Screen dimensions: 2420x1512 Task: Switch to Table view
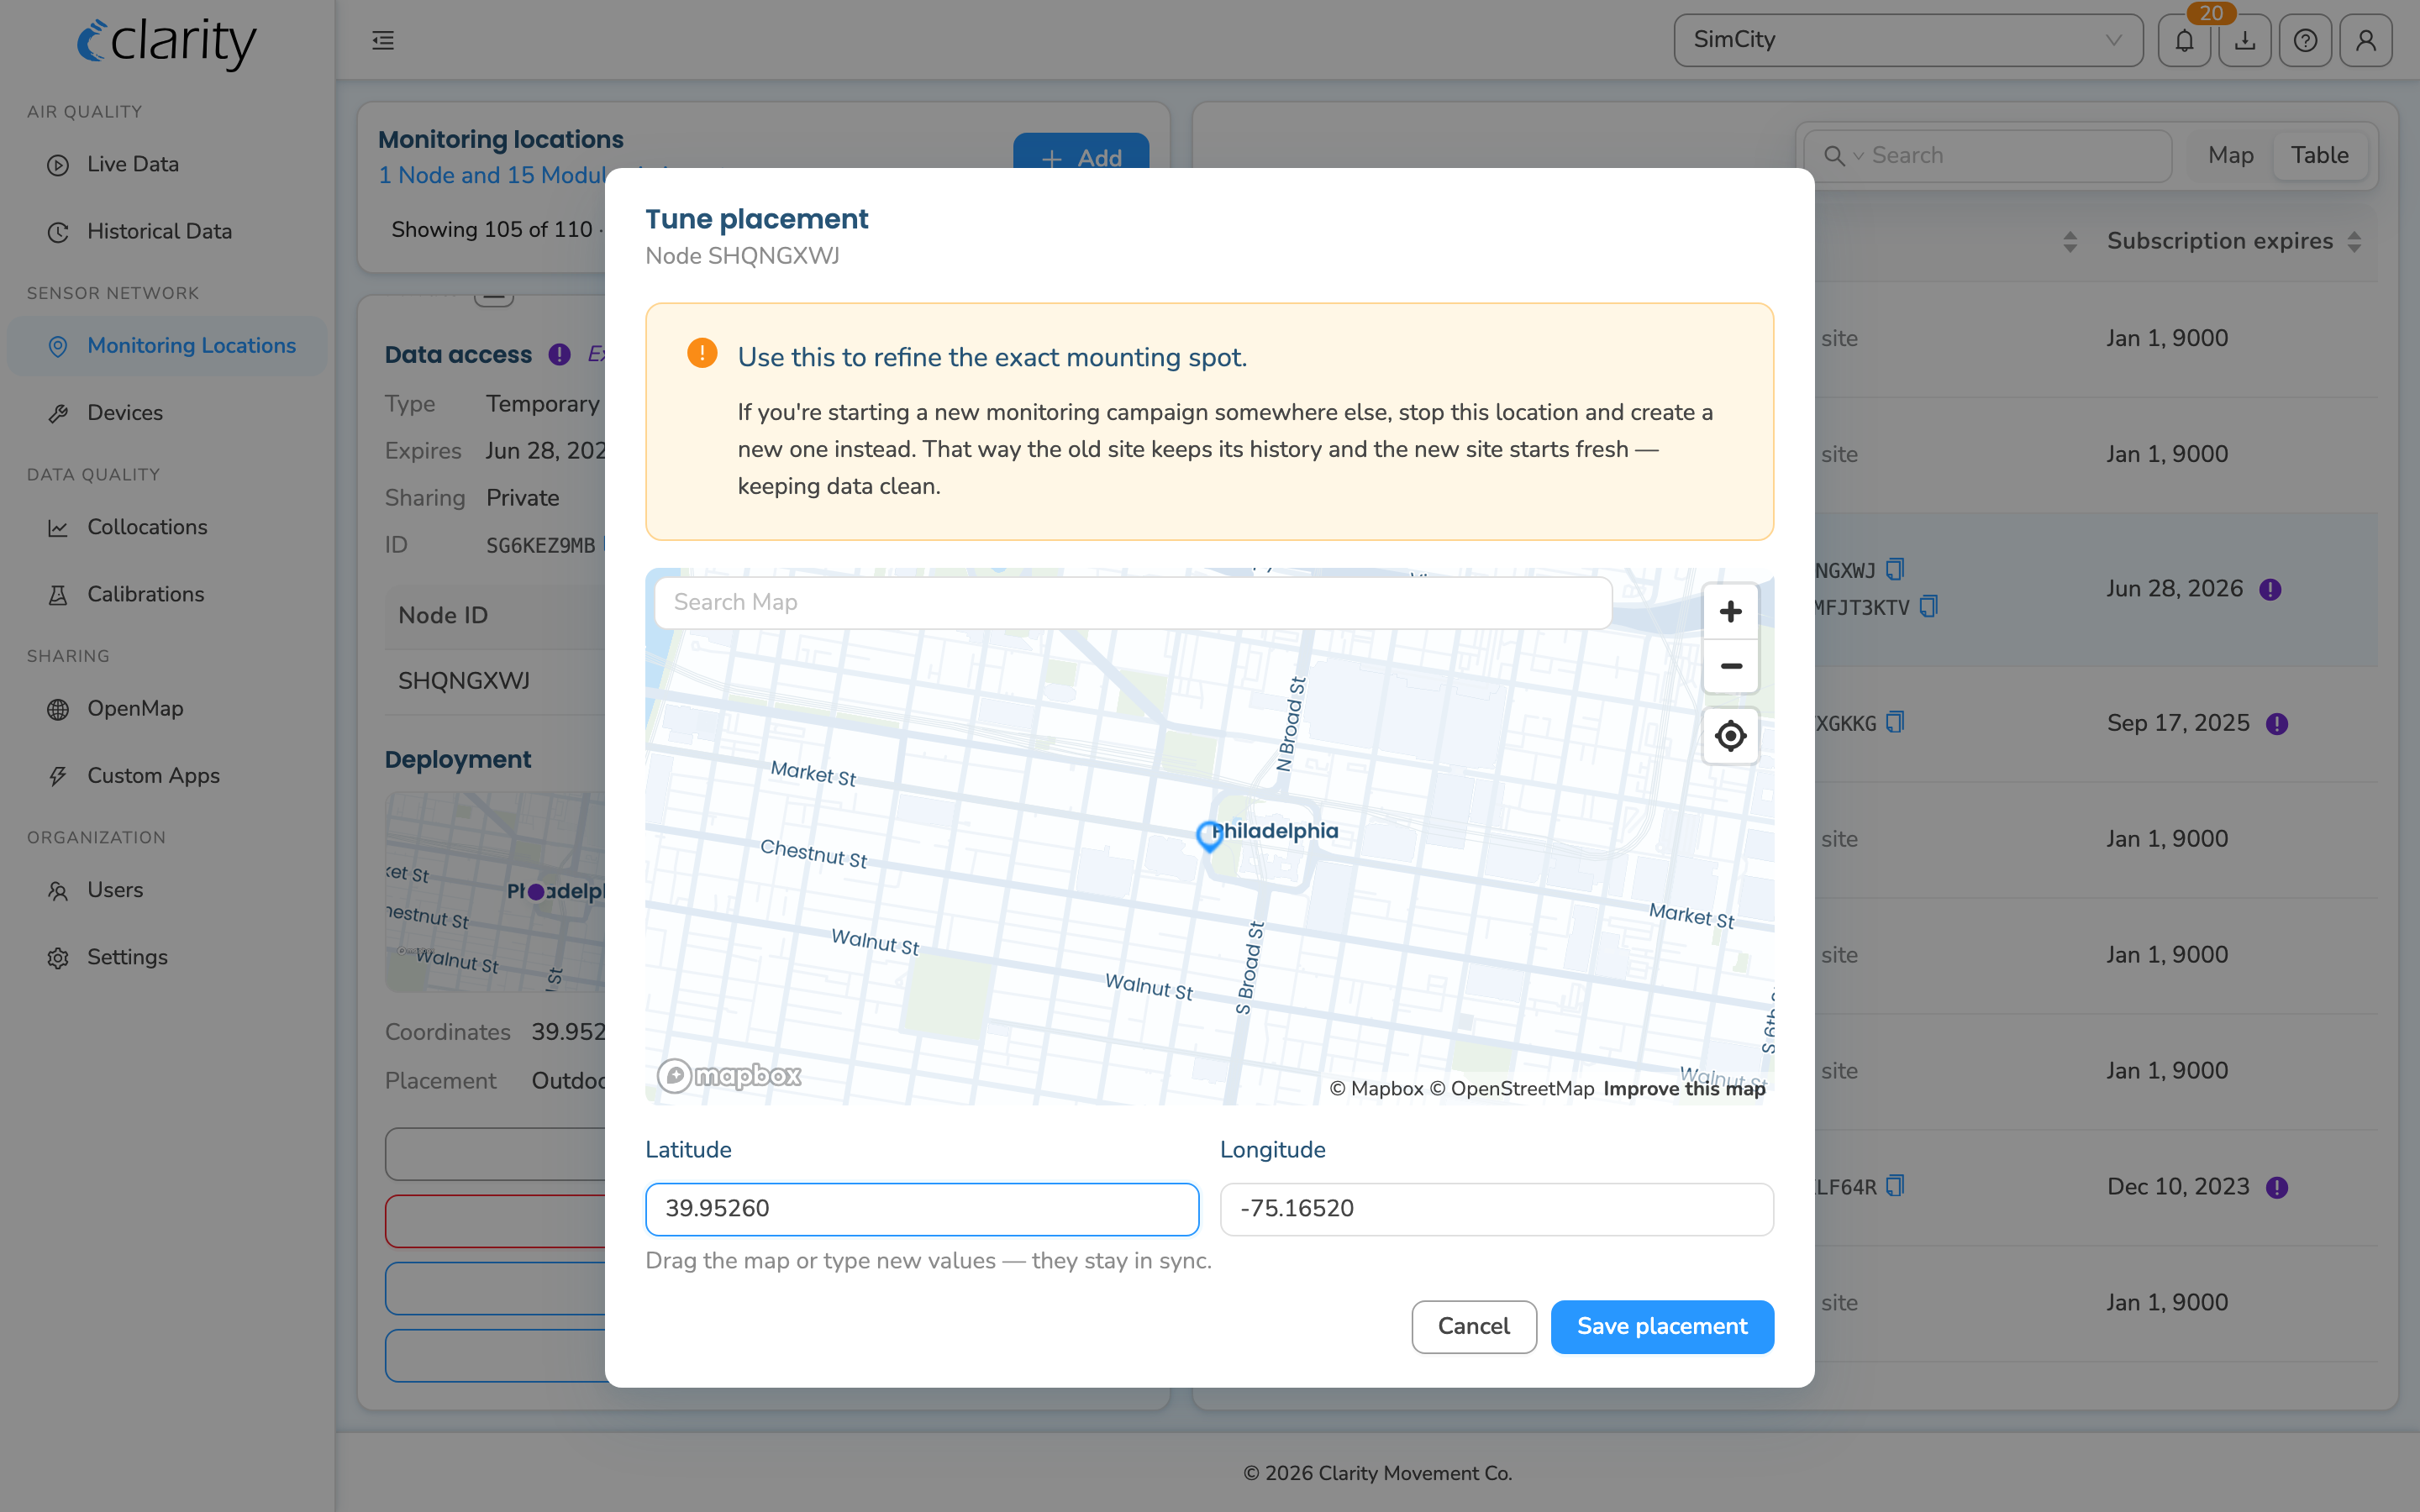coord(2319,155)
